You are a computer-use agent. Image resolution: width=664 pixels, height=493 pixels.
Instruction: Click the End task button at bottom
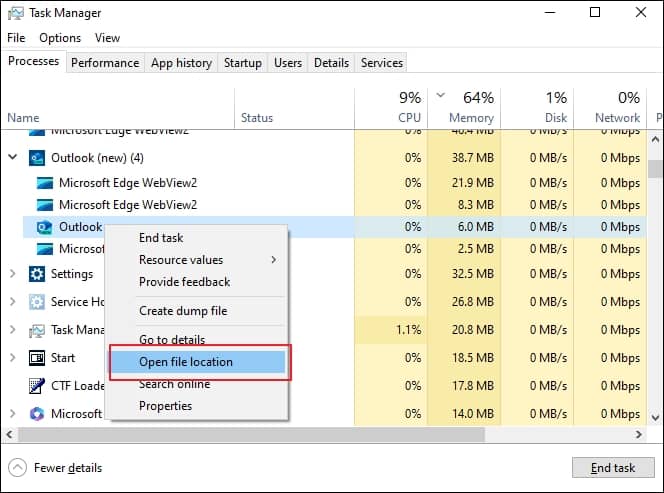pos(613,468)
